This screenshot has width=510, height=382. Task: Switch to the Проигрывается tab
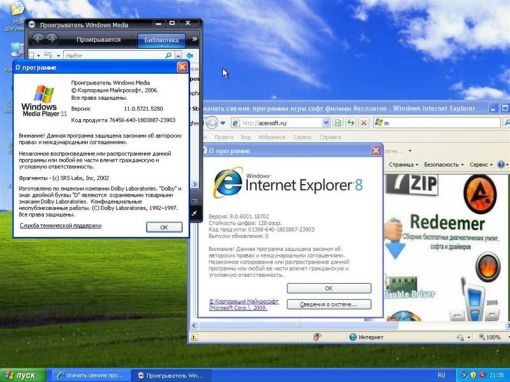click(x=98, y=40)
